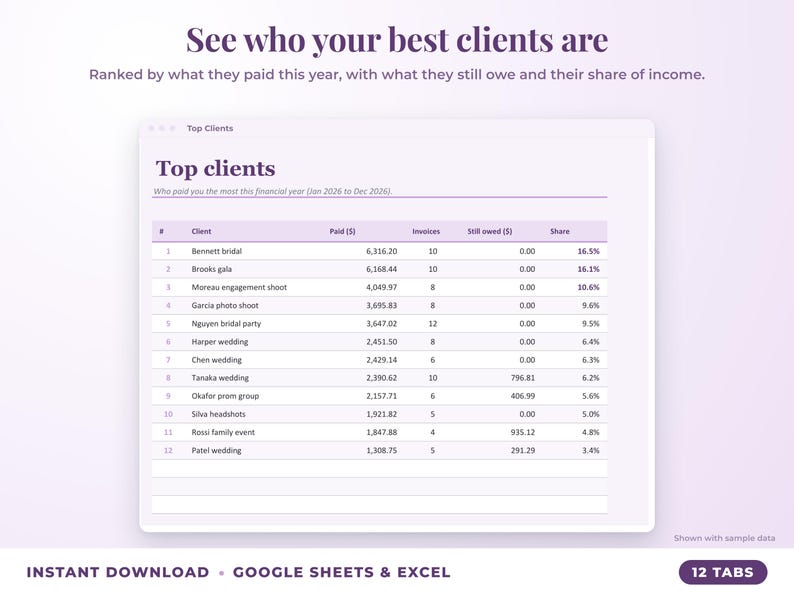This screenshot has width=794, height=596.
Task: Click the Invoices column header
Action: pos(426,231)
